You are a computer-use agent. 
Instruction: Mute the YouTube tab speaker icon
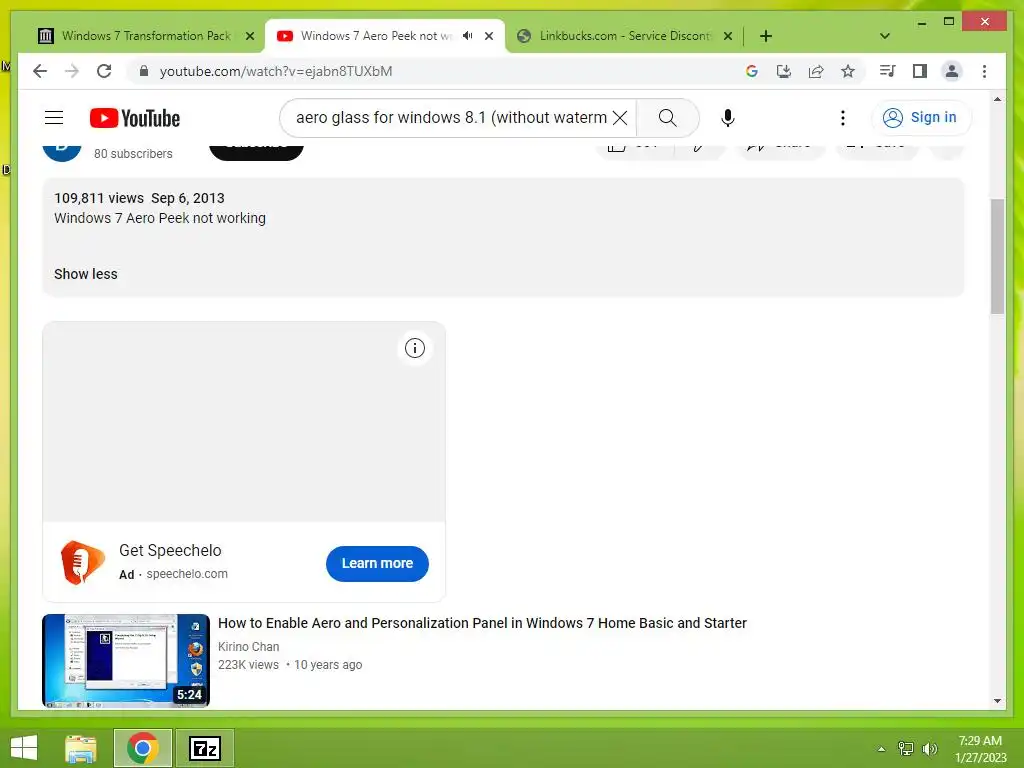click(468, 36)
